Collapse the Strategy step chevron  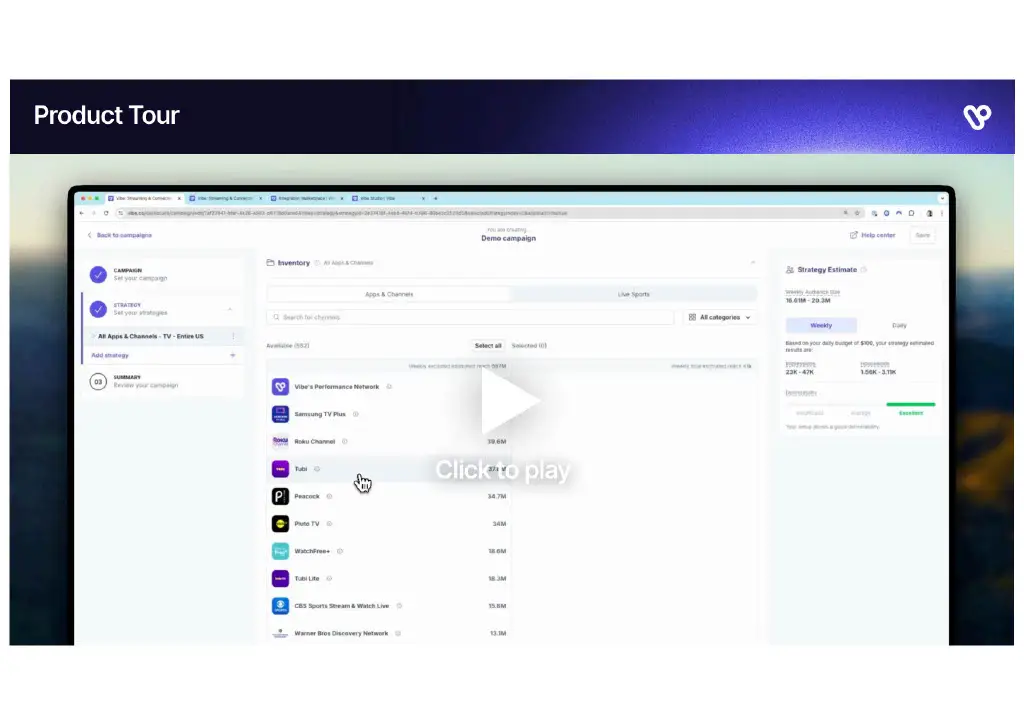(231, 309)
